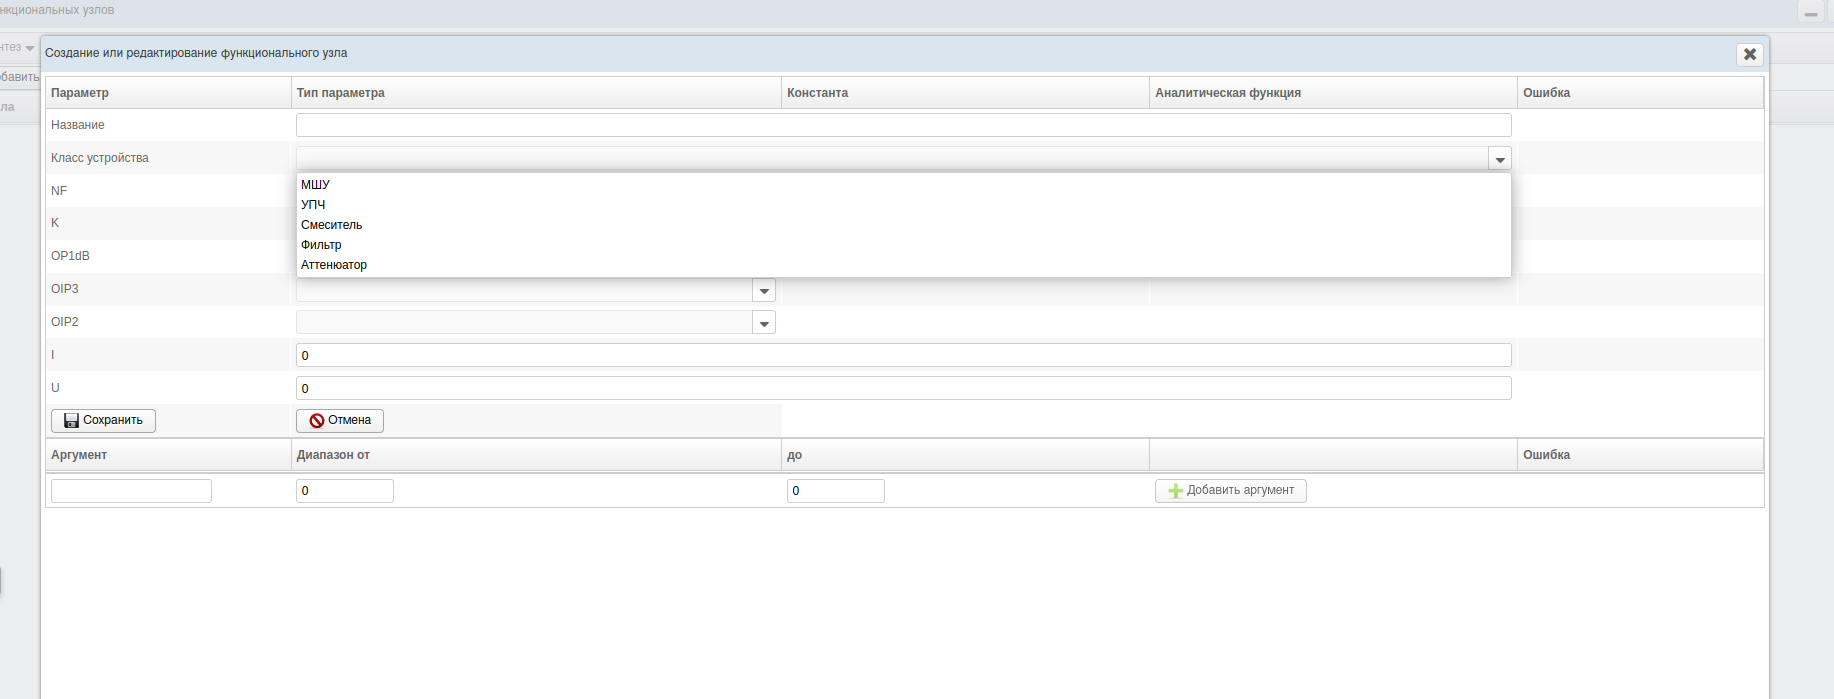The height and width of the screenshot is (699, 1834).
Task: Minimize the background panel window
Action: click(1810, 13)
